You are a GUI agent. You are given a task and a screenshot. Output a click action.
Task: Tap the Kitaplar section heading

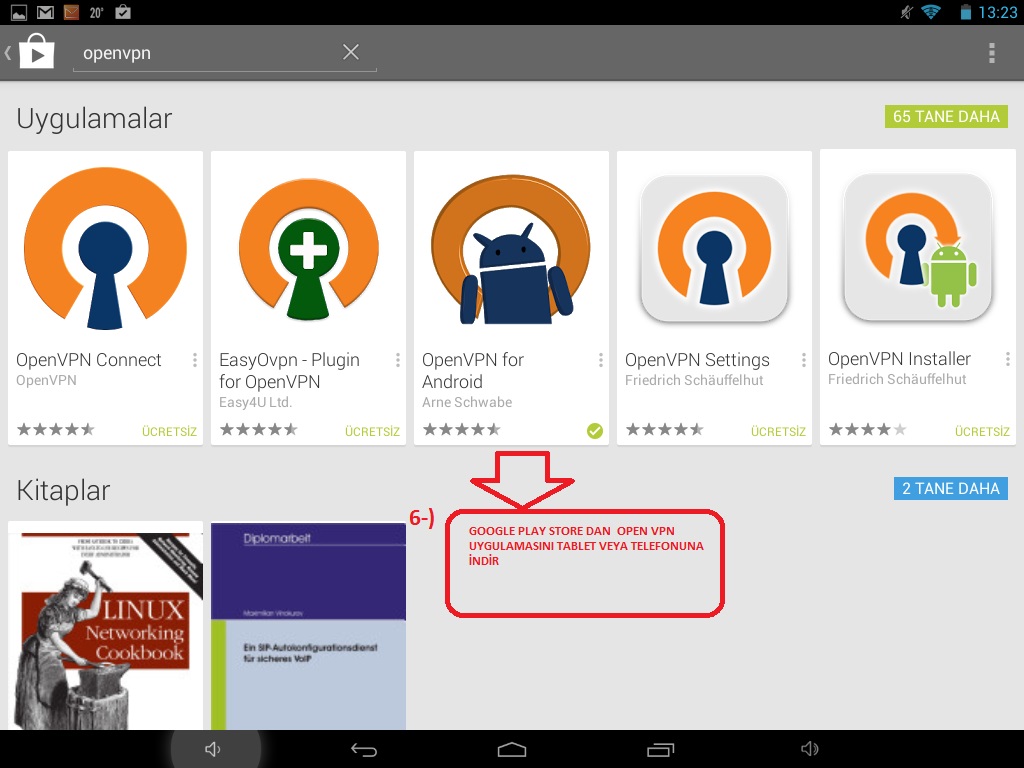click(x=63, y=491)
